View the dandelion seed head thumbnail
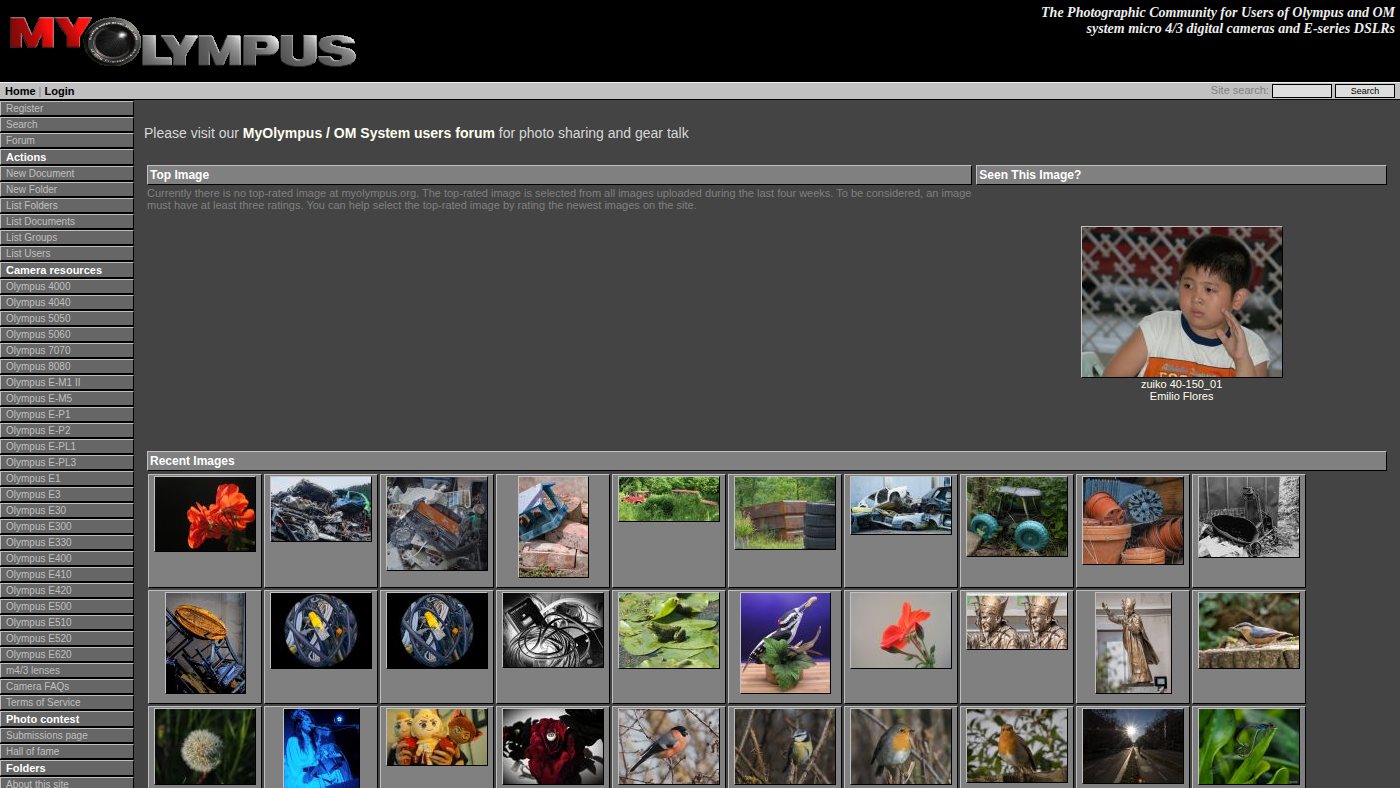1400x788 pixels. click(205, 746)
